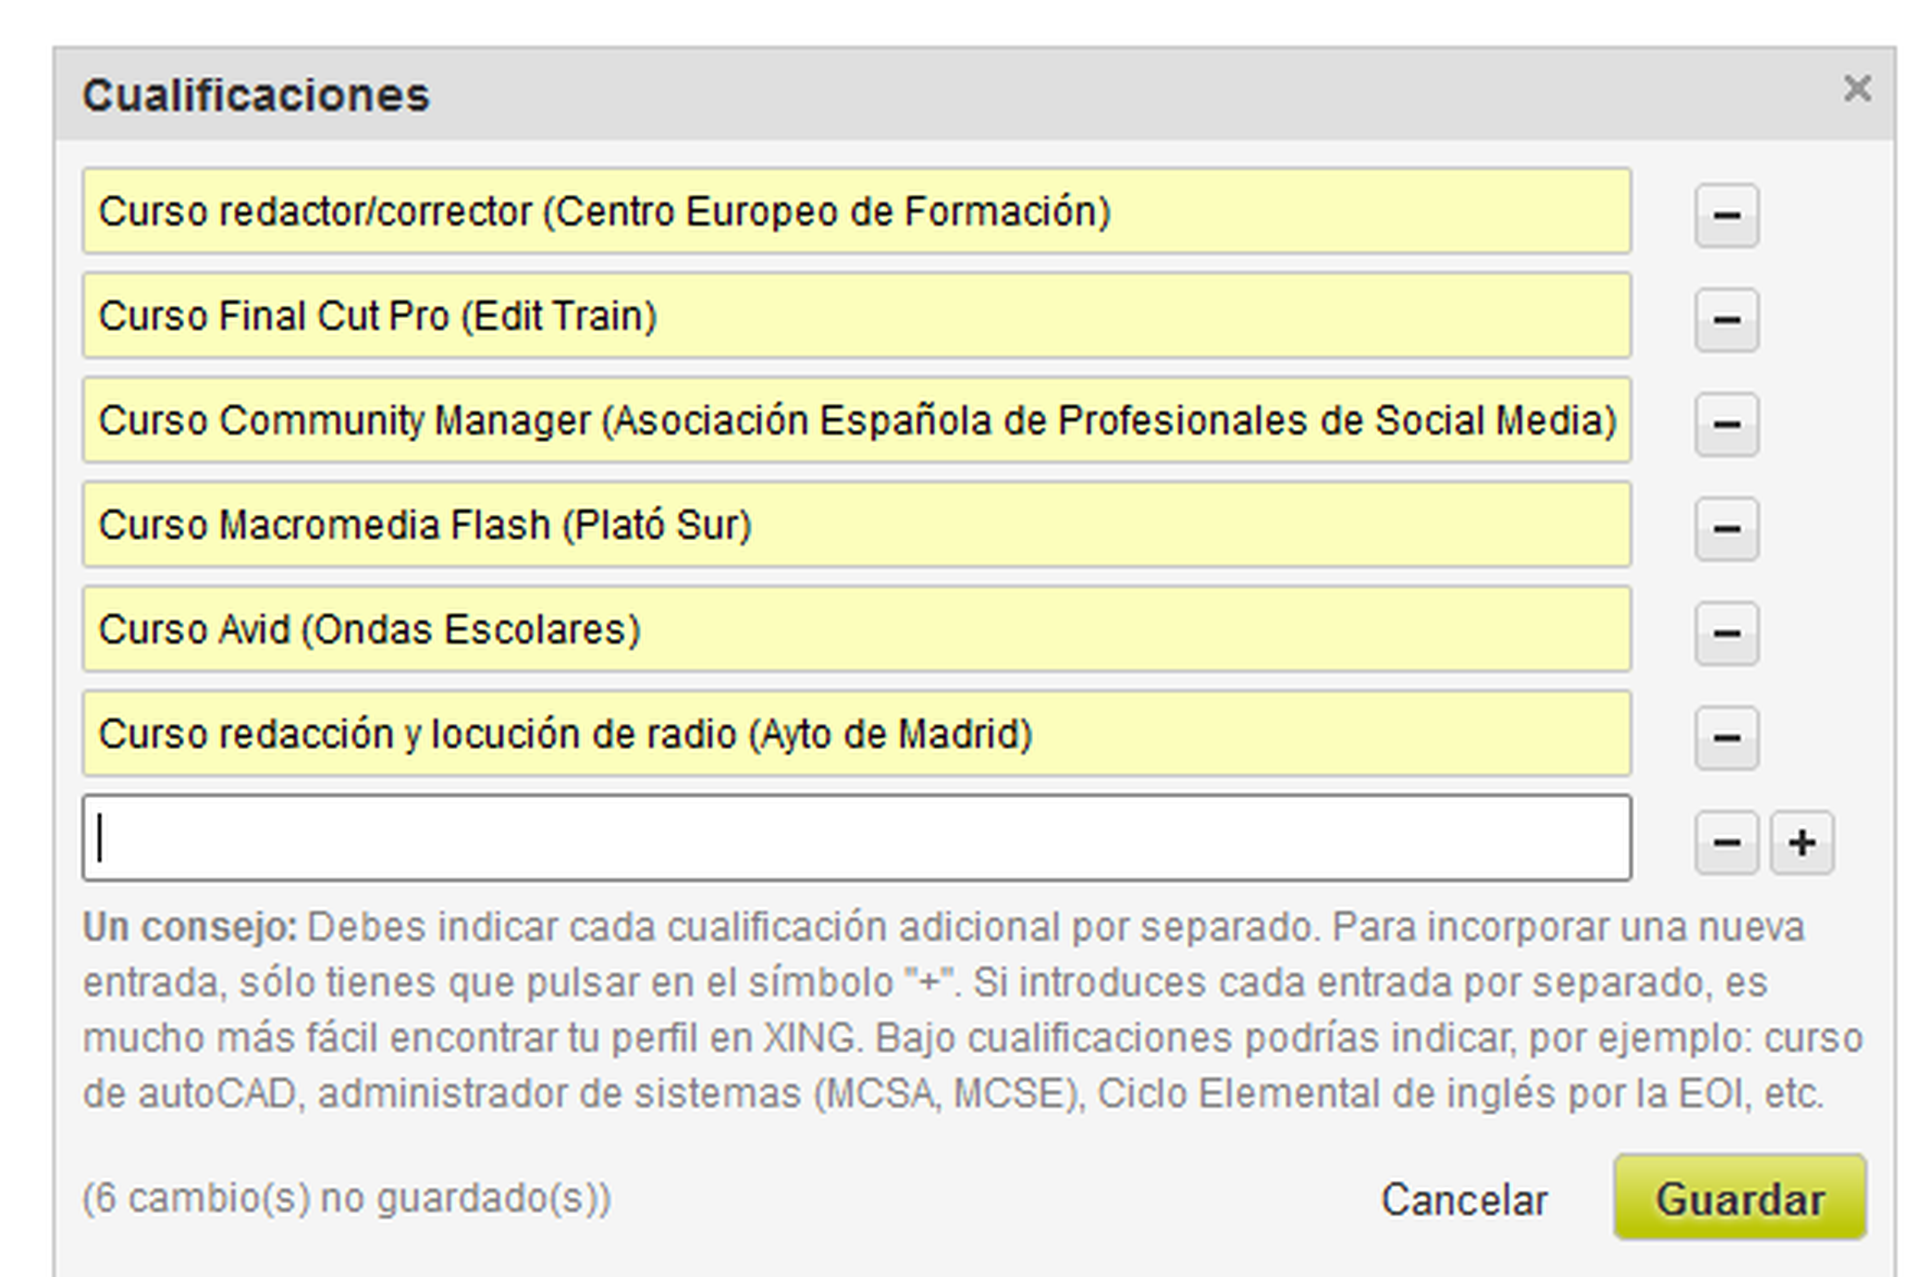The width and height of the screenshot is (1920, 1277).
Task: Close the Cualificaciones dialog
Action: (1857, 89)
